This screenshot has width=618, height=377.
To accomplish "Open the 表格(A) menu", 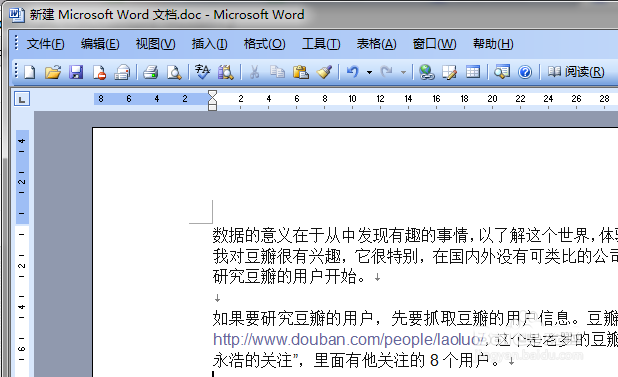I will (x=376, y=44).
